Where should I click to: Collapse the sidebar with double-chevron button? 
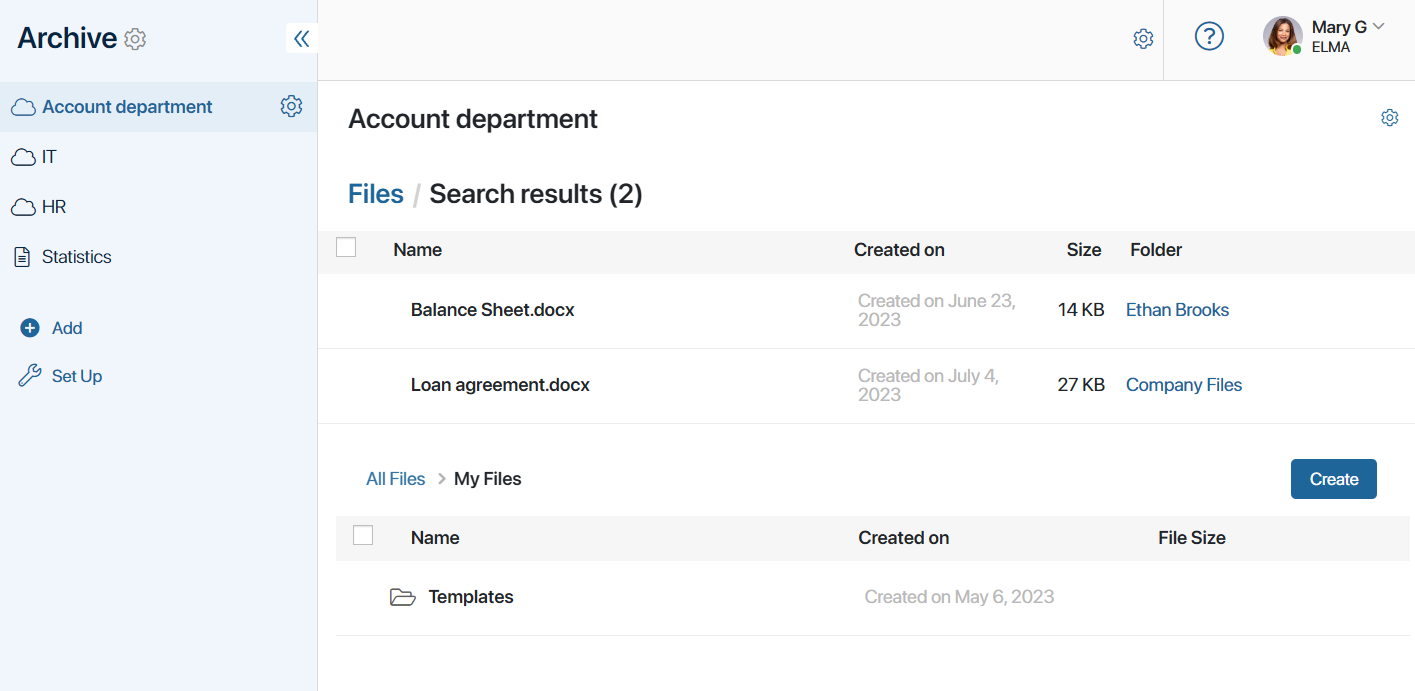pyautogui.click(x=301, y=38)
